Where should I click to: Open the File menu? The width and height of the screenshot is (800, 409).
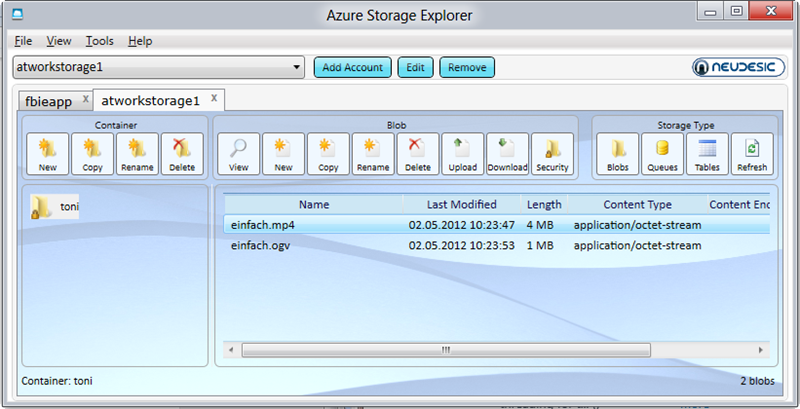[24, 41]
